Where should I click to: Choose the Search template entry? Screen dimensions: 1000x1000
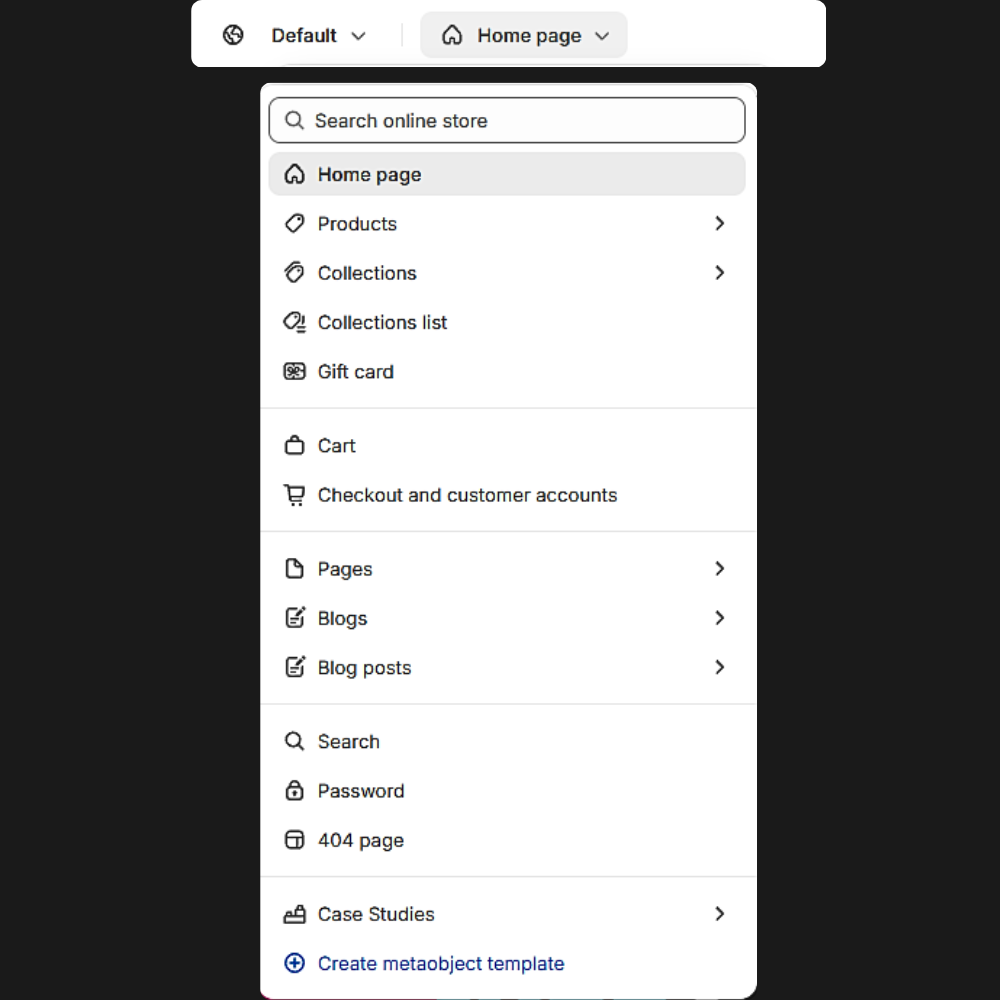348,742
